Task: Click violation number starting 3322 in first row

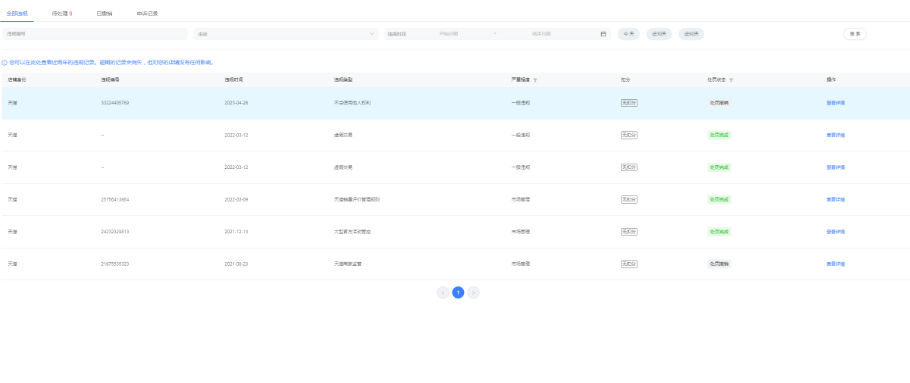Action: click(x=115, y=103)
